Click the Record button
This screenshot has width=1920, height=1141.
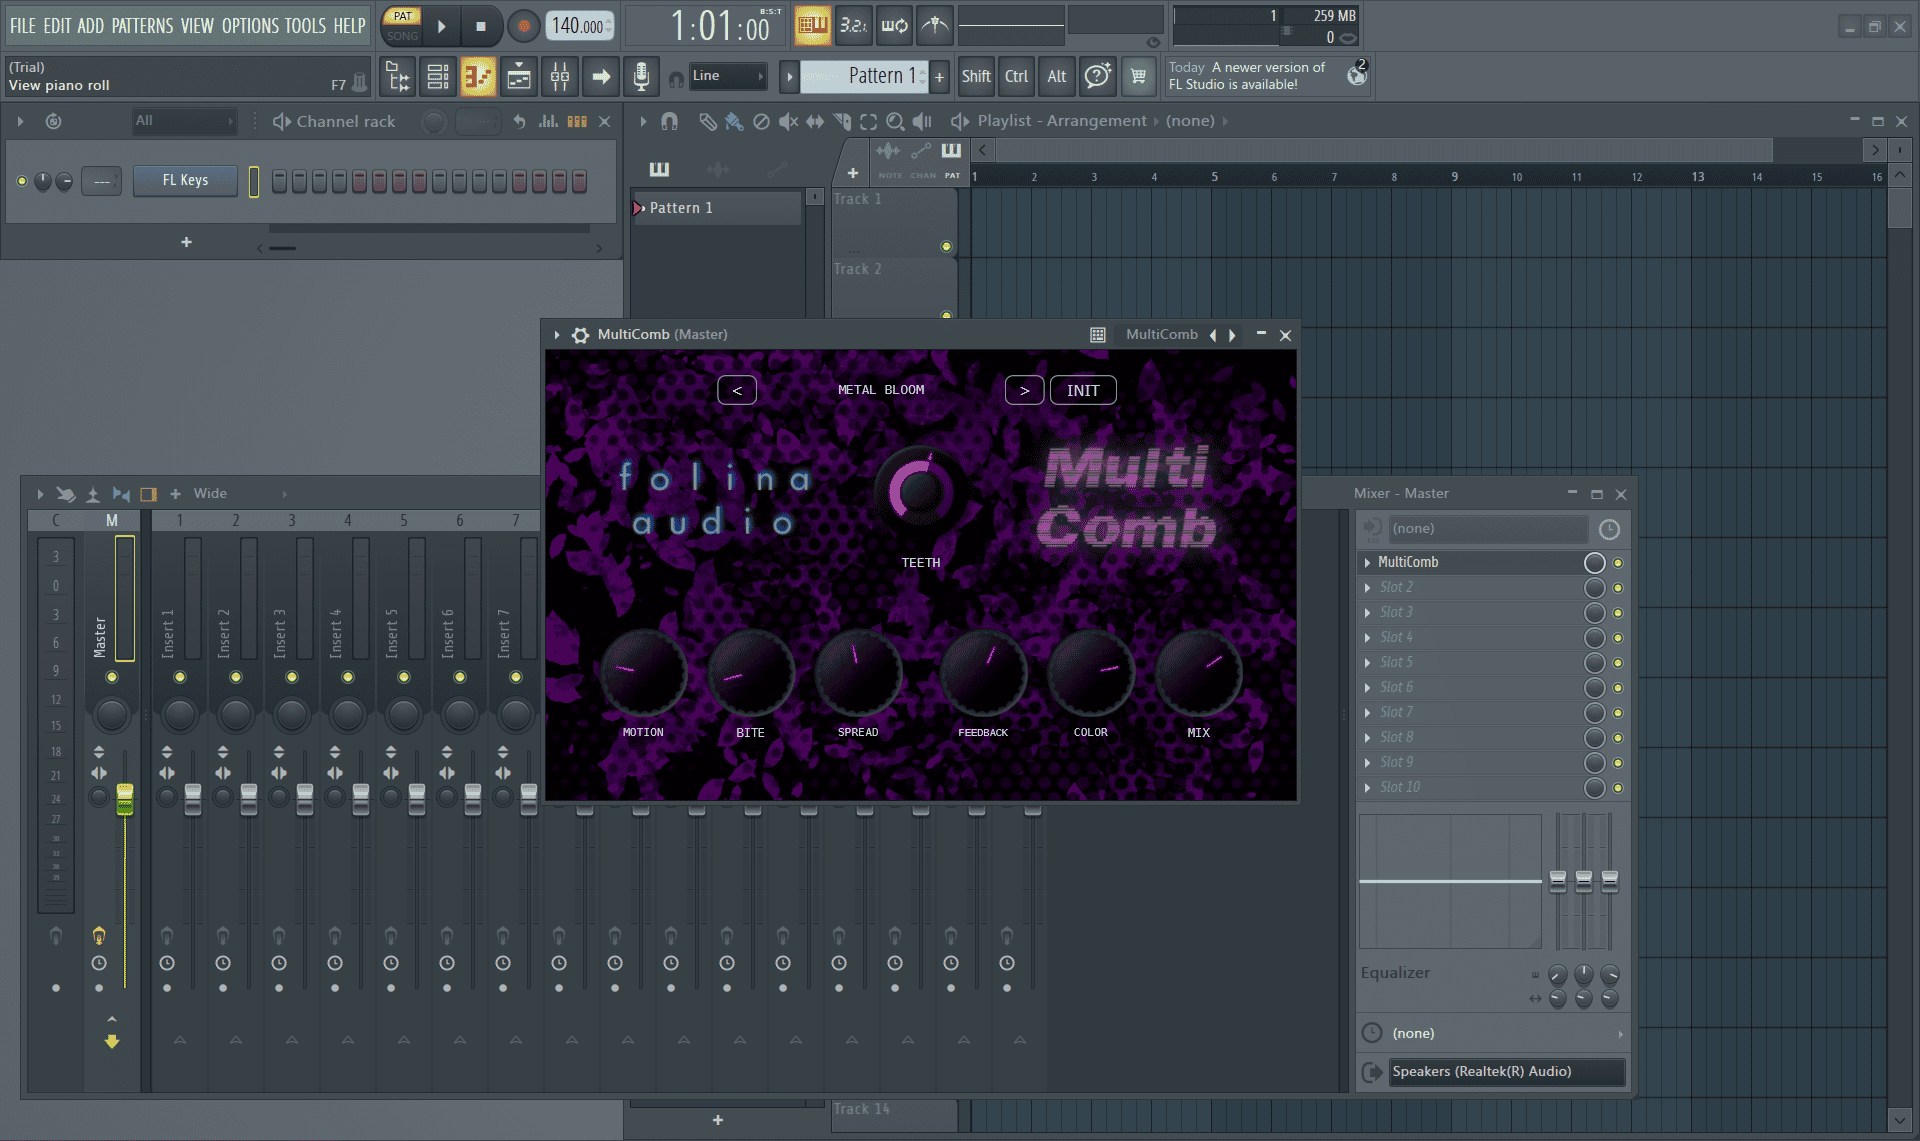pos(523,27)
